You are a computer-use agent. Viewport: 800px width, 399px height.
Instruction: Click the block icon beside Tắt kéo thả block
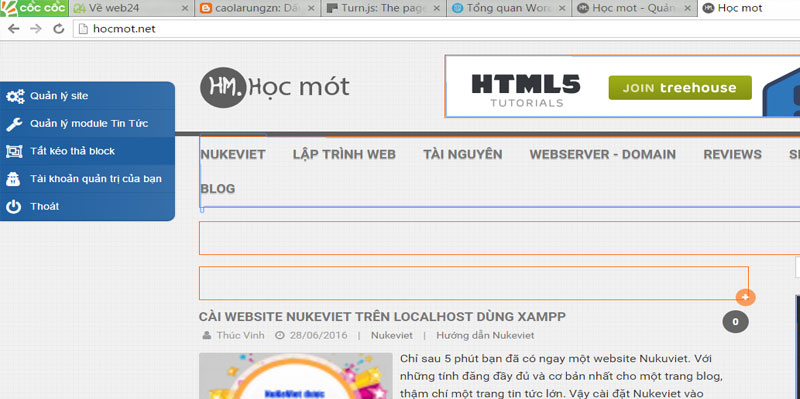point(14,152)
